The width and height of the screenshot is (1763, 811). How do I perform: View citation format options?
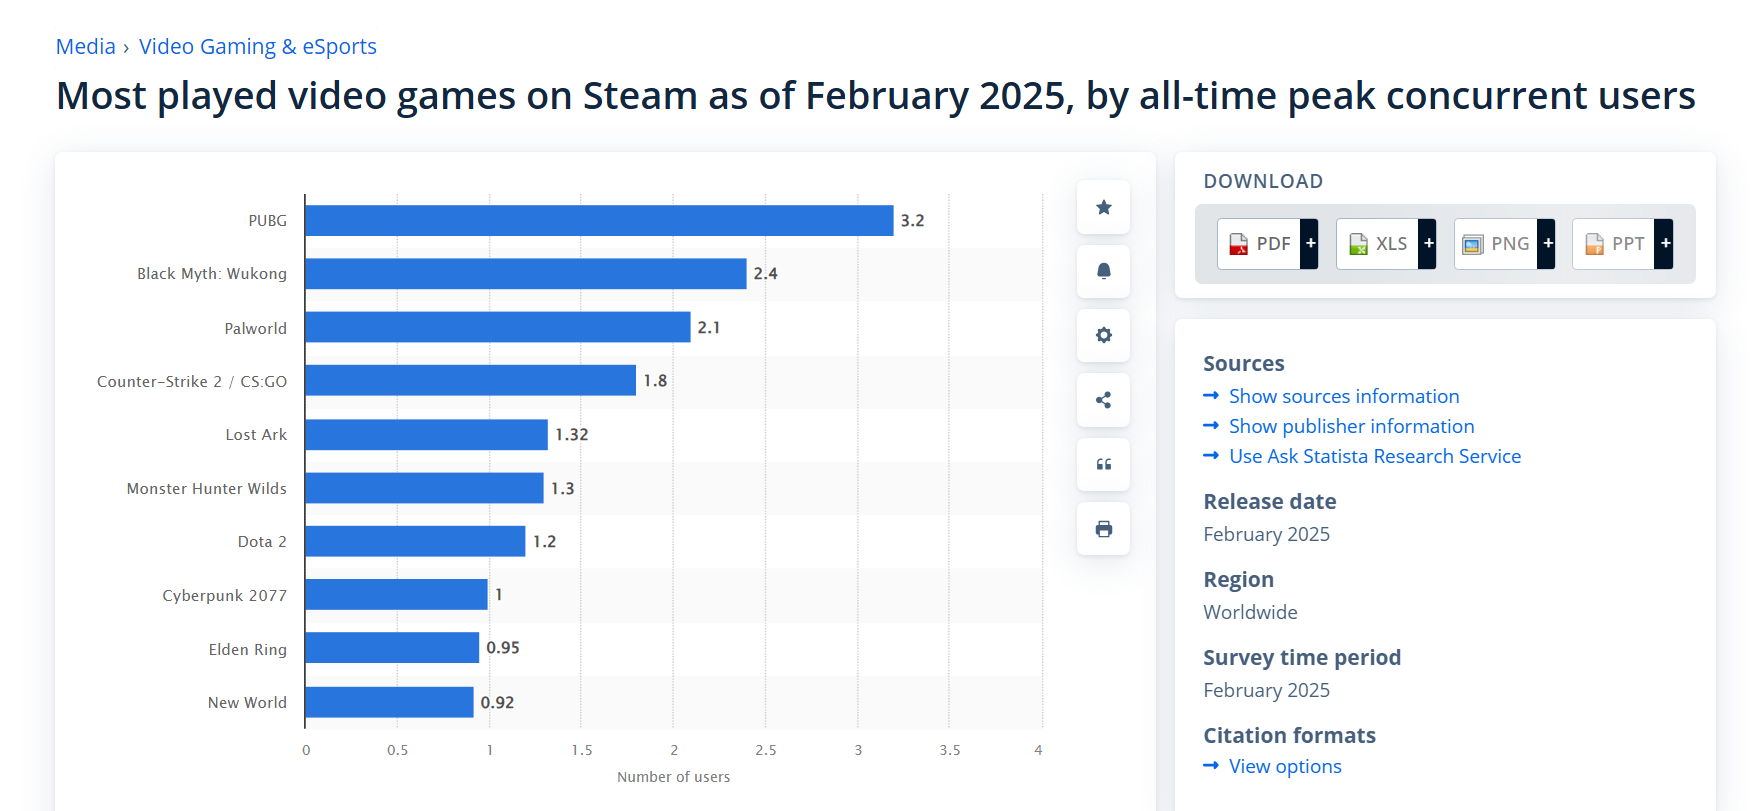1285,766
